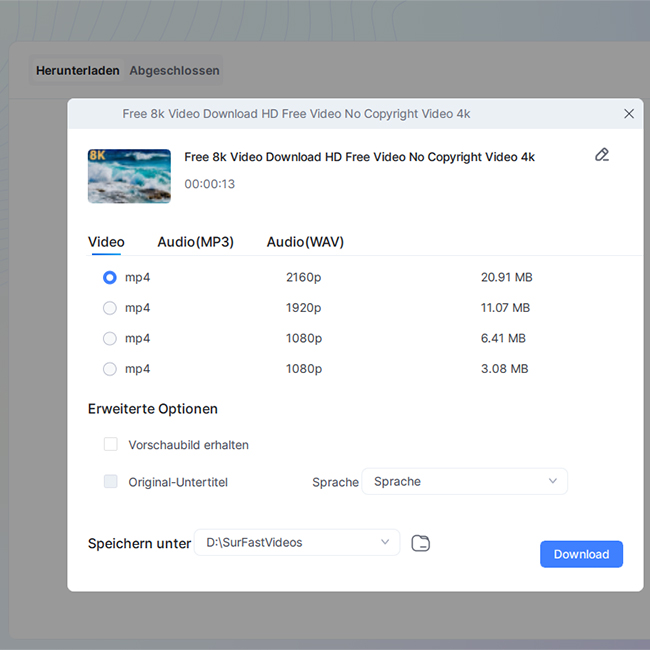Image resolution: width=650 pixels, height=650 pixels.
Task: Open the browse folder icon next to save path
Action: click(421, 543)
